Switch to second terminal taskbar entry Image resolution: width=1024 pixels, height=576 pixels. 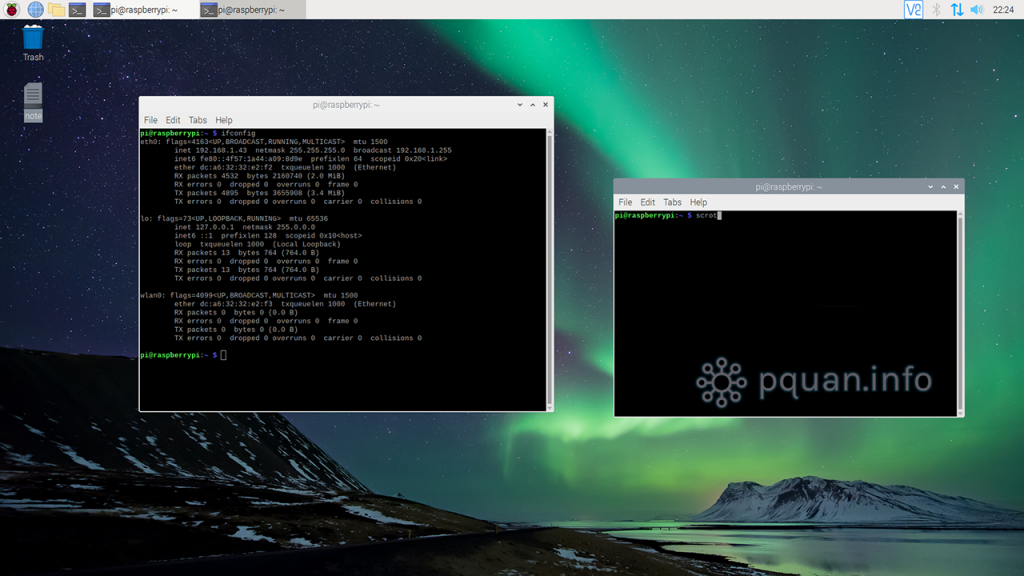click(251, 10)
